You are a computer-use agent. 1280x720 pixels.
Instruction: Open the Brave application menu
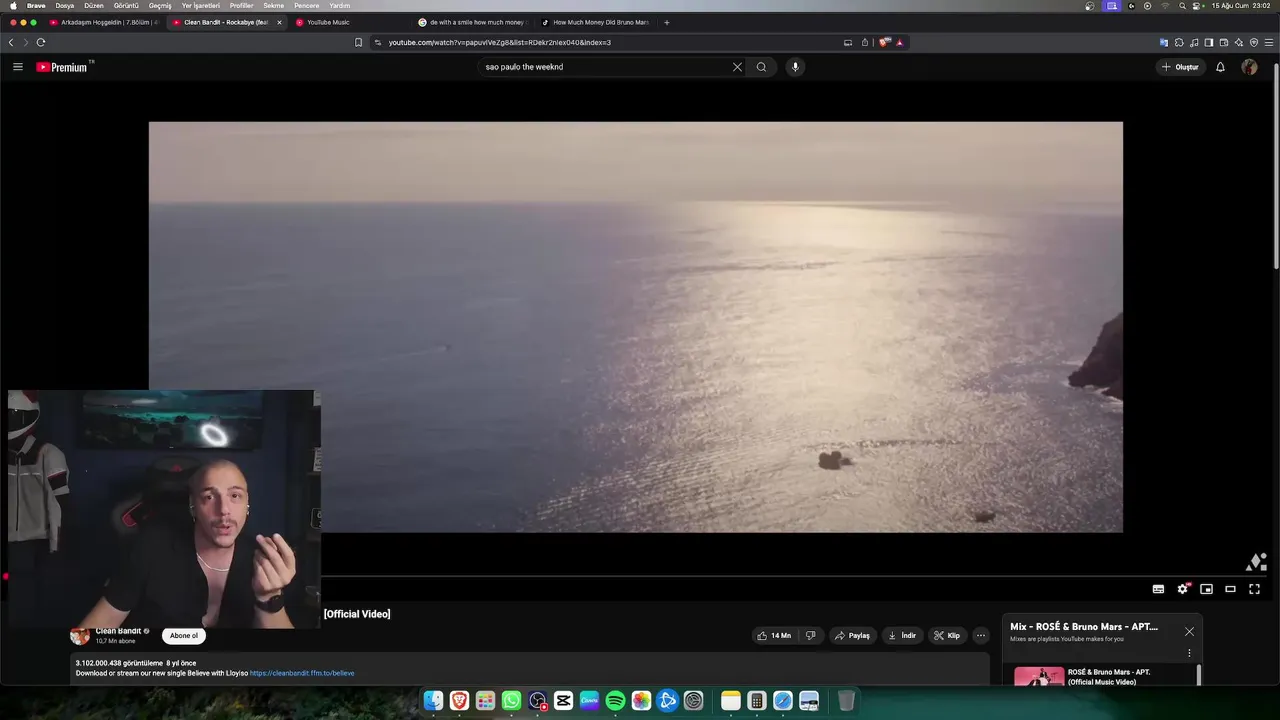pos(36,5)
